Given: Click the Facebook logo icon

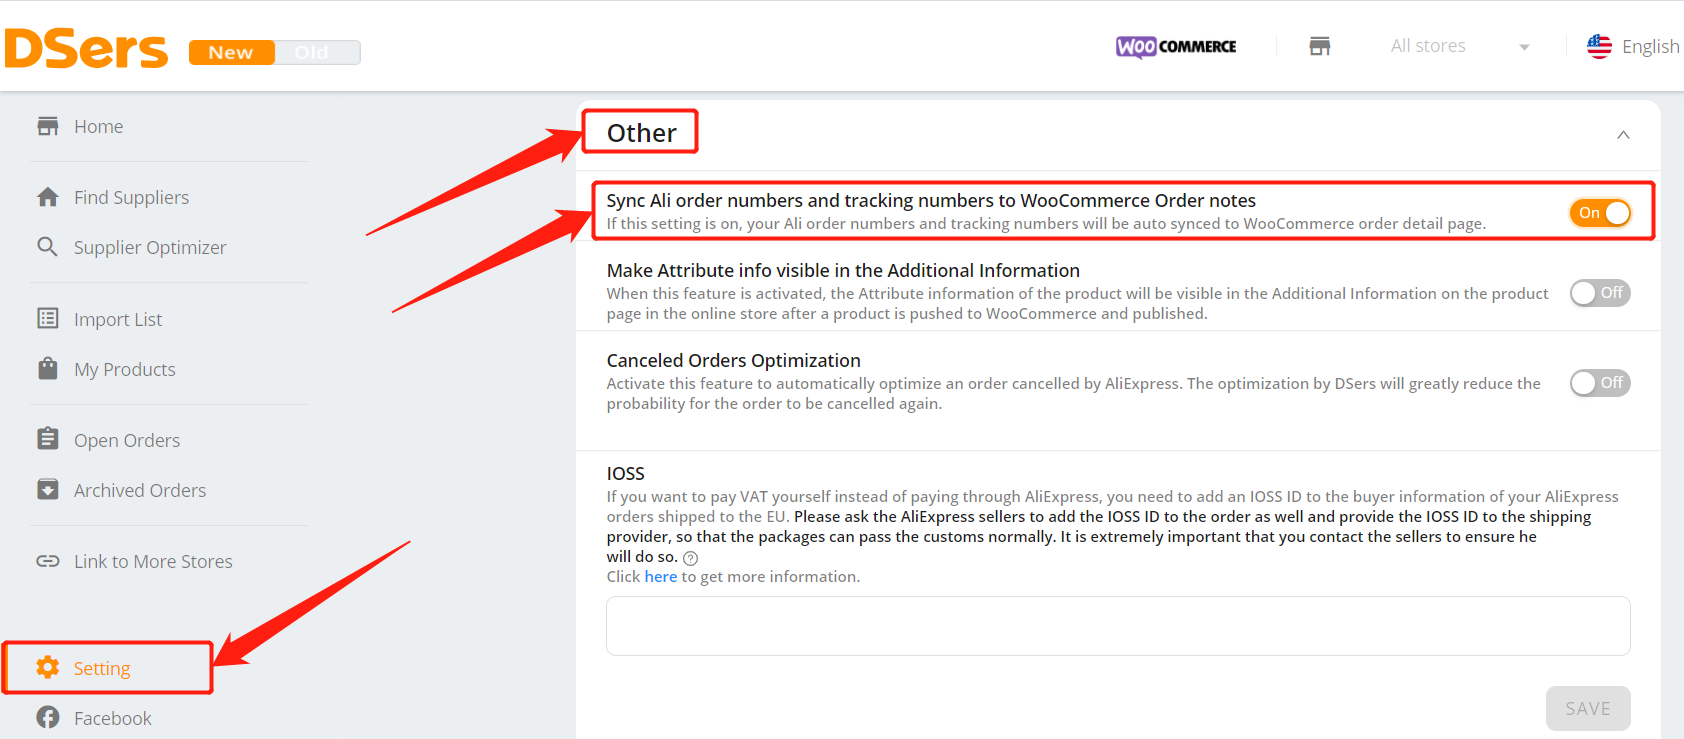Looking at the screenshot, I should tap(48, 717).
